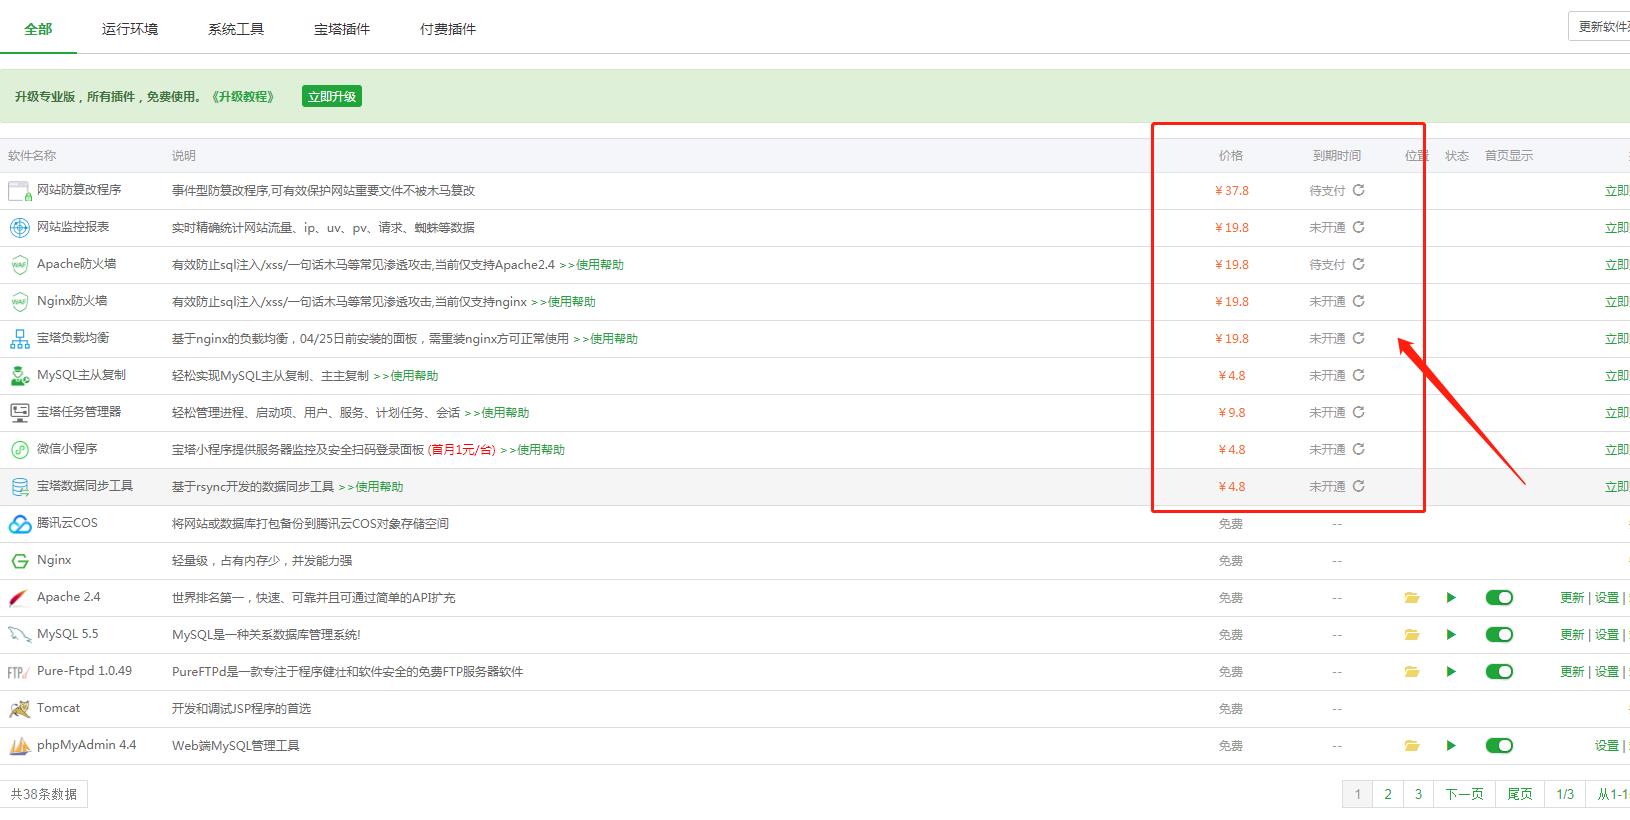Click the 微信小程序 icon
1630x820 pixels.
(x=19, y=450)
